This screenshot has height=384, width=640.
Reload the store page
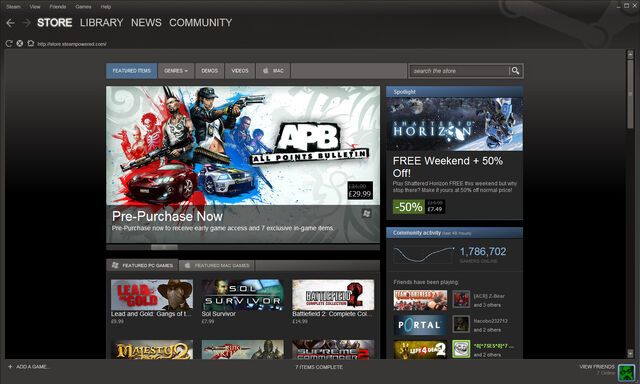coord(9,43)
